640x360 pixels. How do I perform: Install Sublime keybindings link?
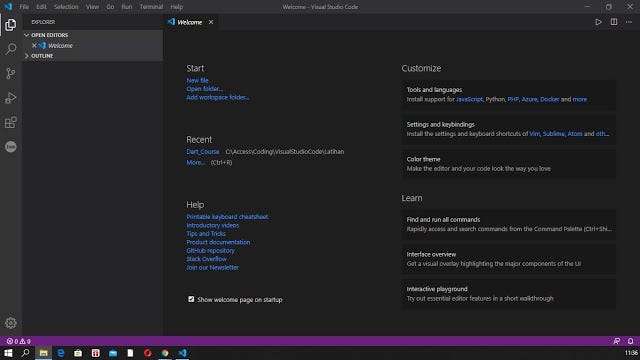[x=553, y=134]
